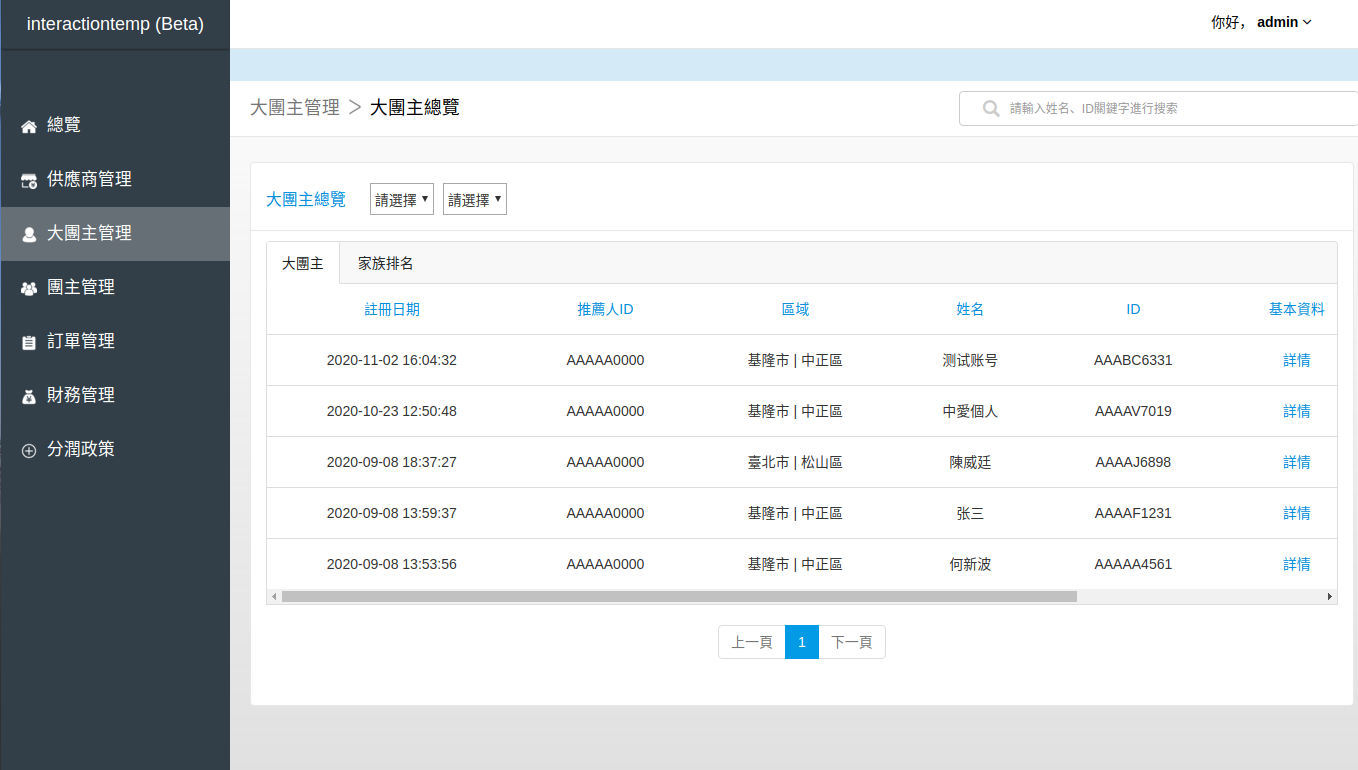Open the first 請選擇 dropdown

coord(402,199)
